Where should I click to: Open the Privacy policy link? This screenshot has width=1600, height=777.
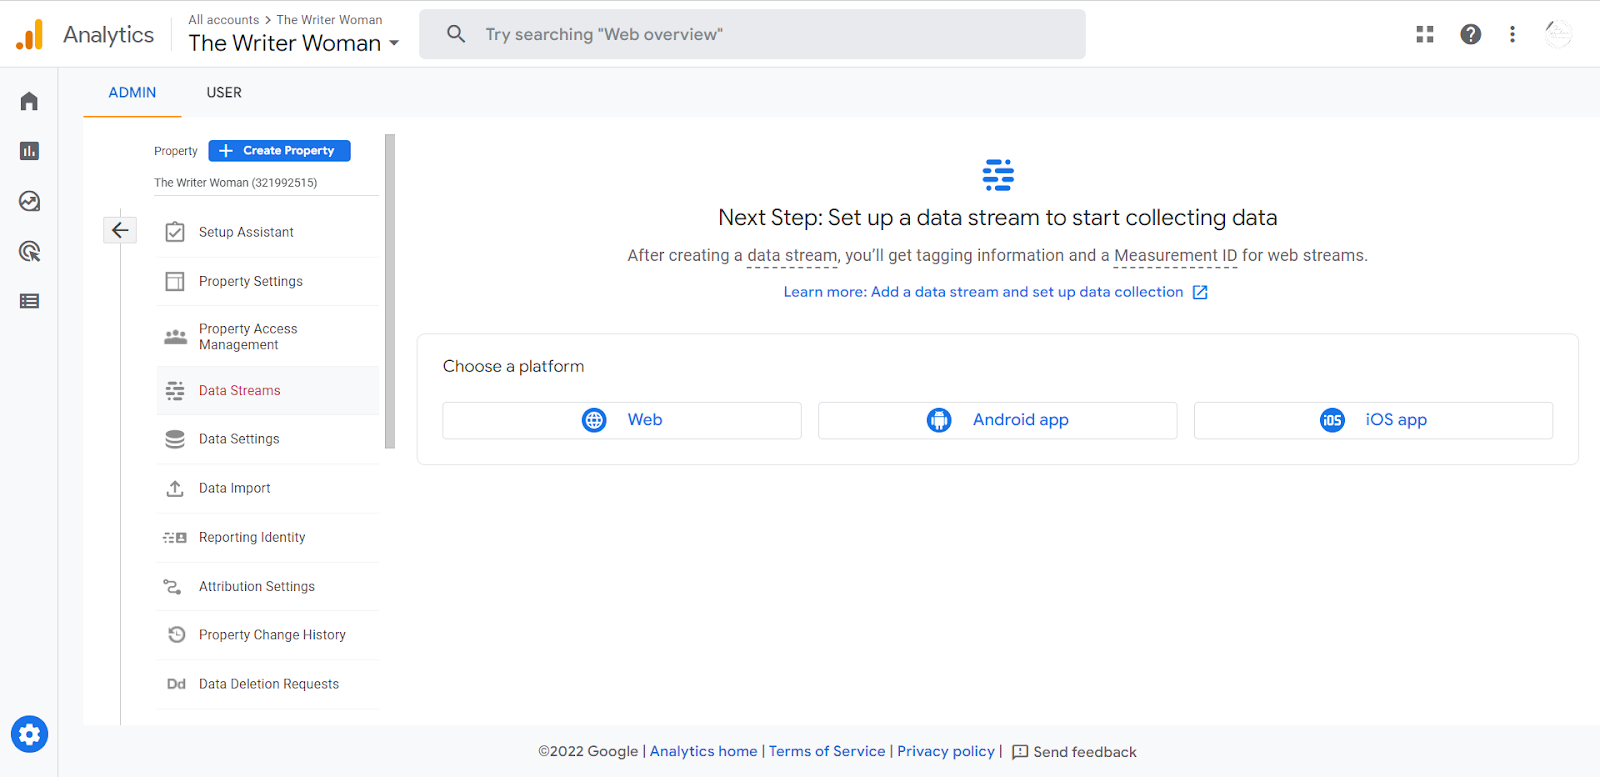coord(946,751)
